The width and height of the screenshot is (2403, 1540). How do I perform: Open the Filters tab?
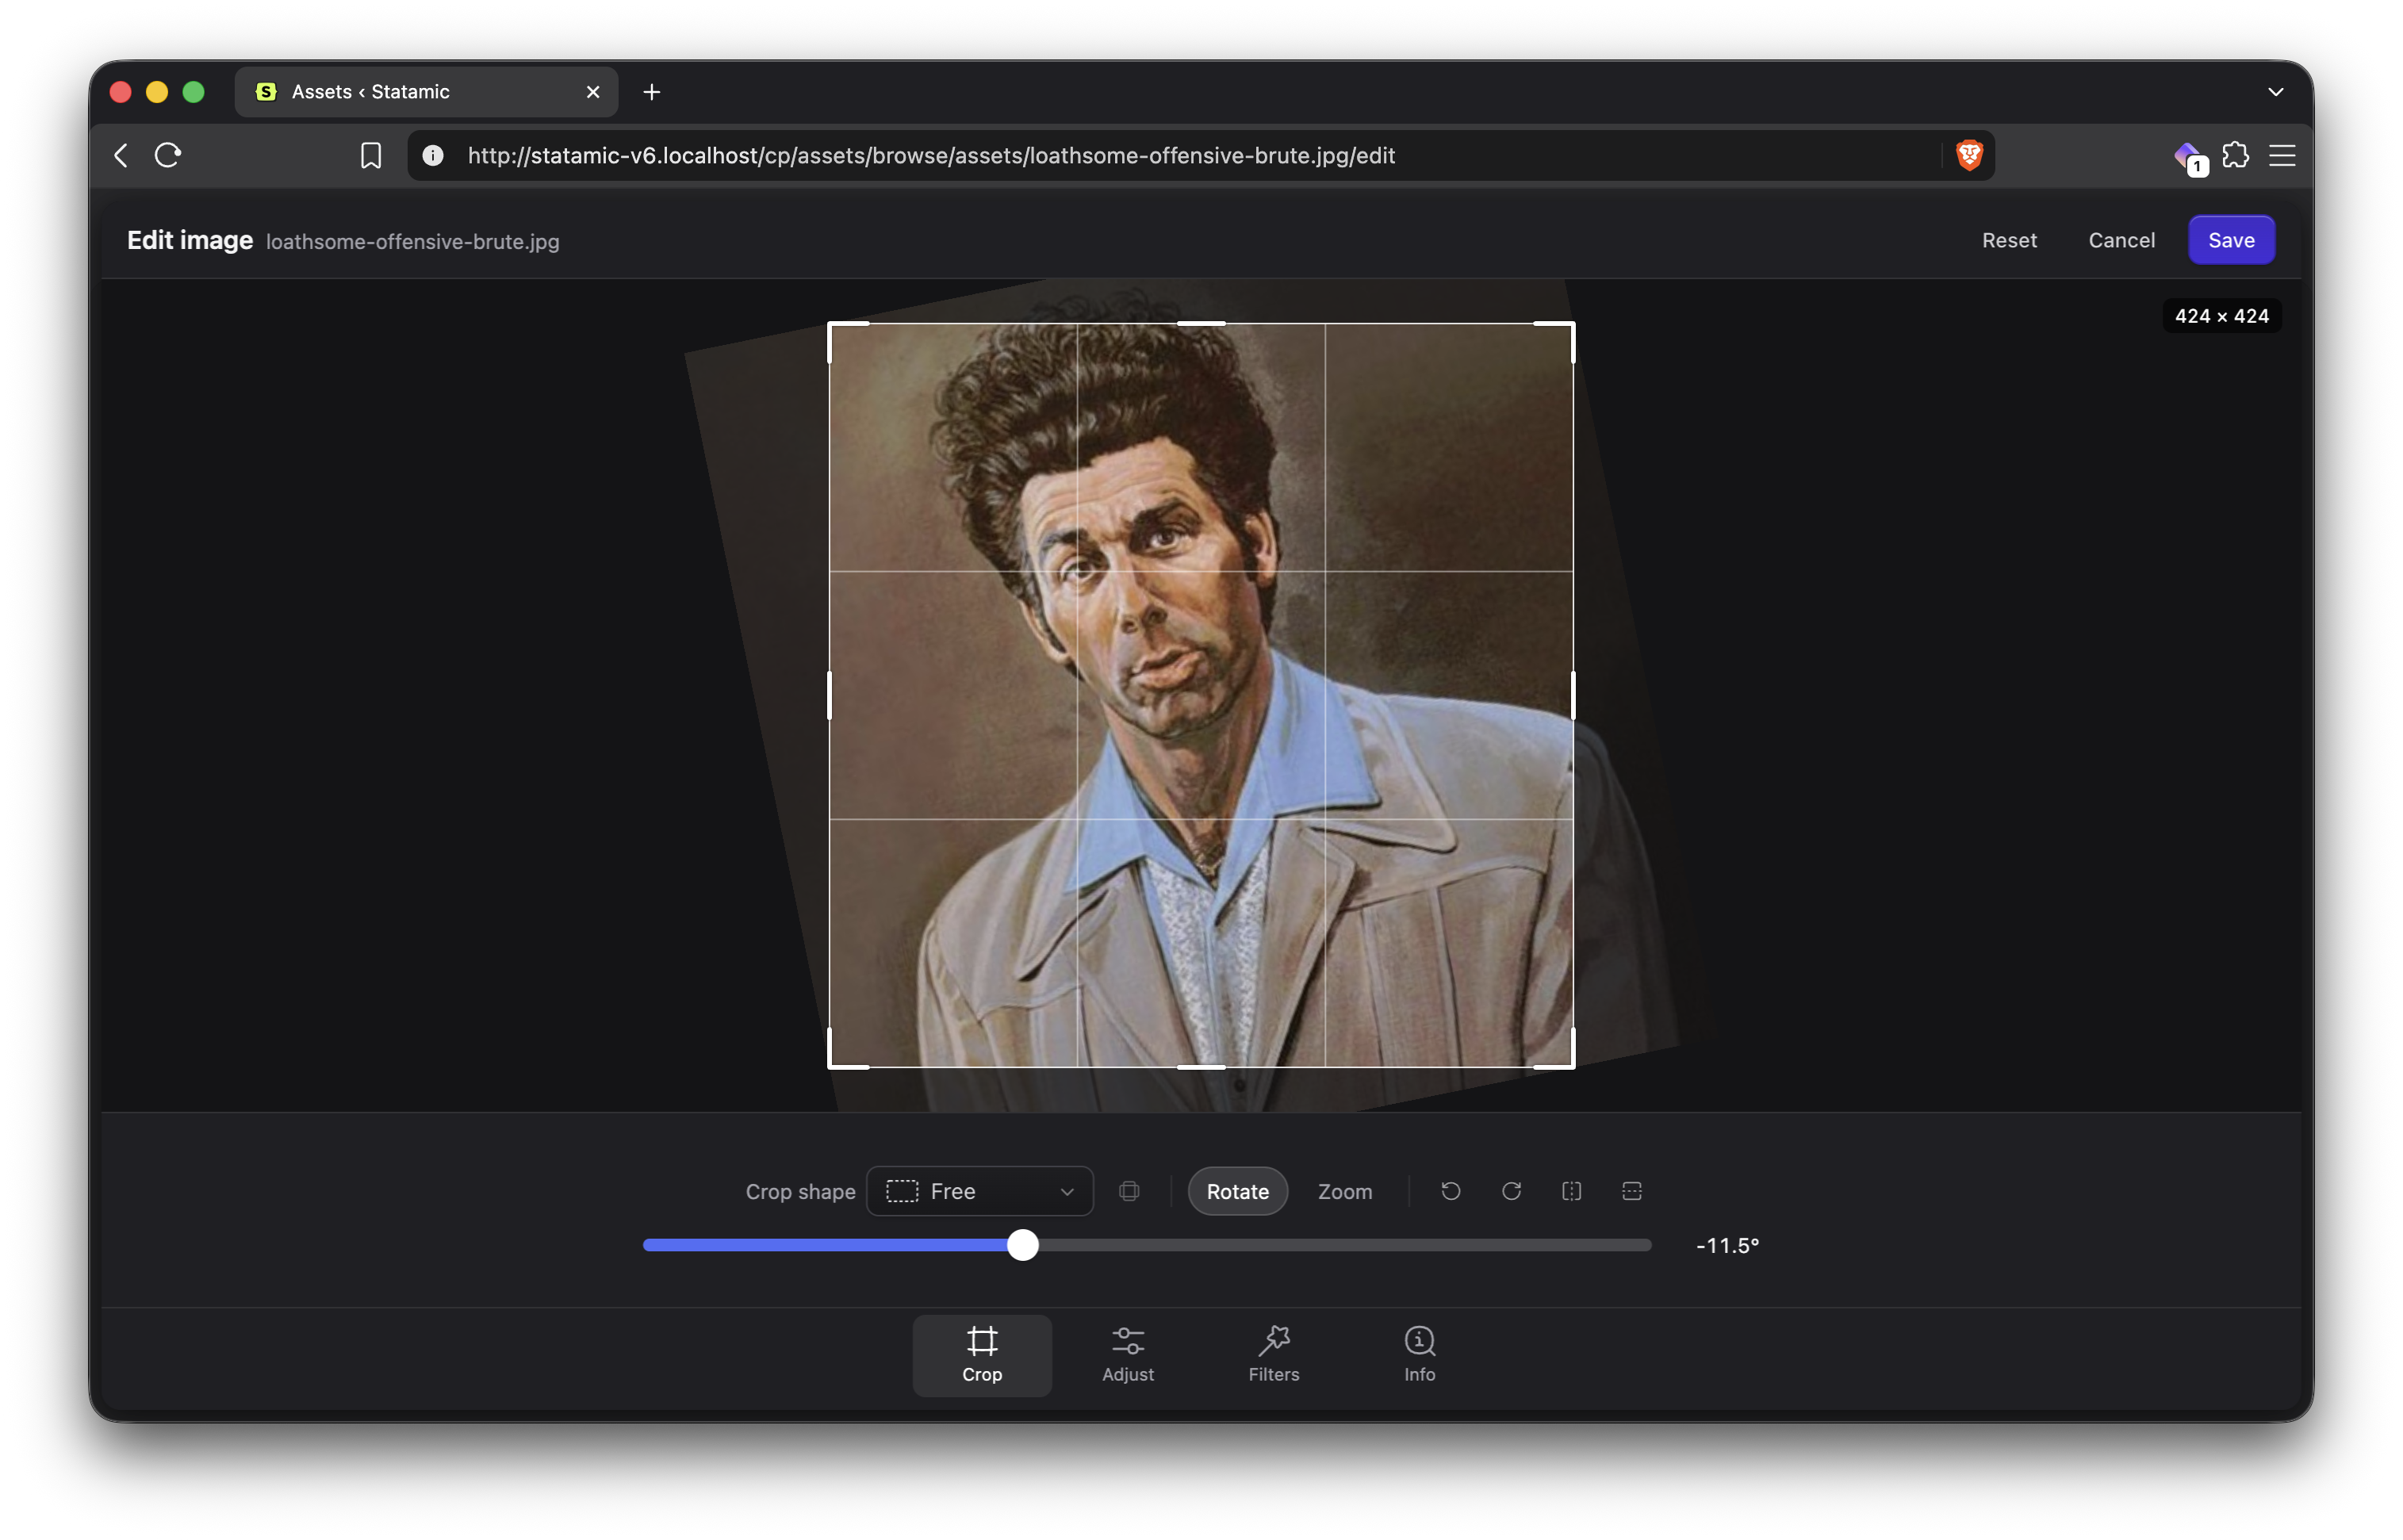[x=1274, y=1355]
